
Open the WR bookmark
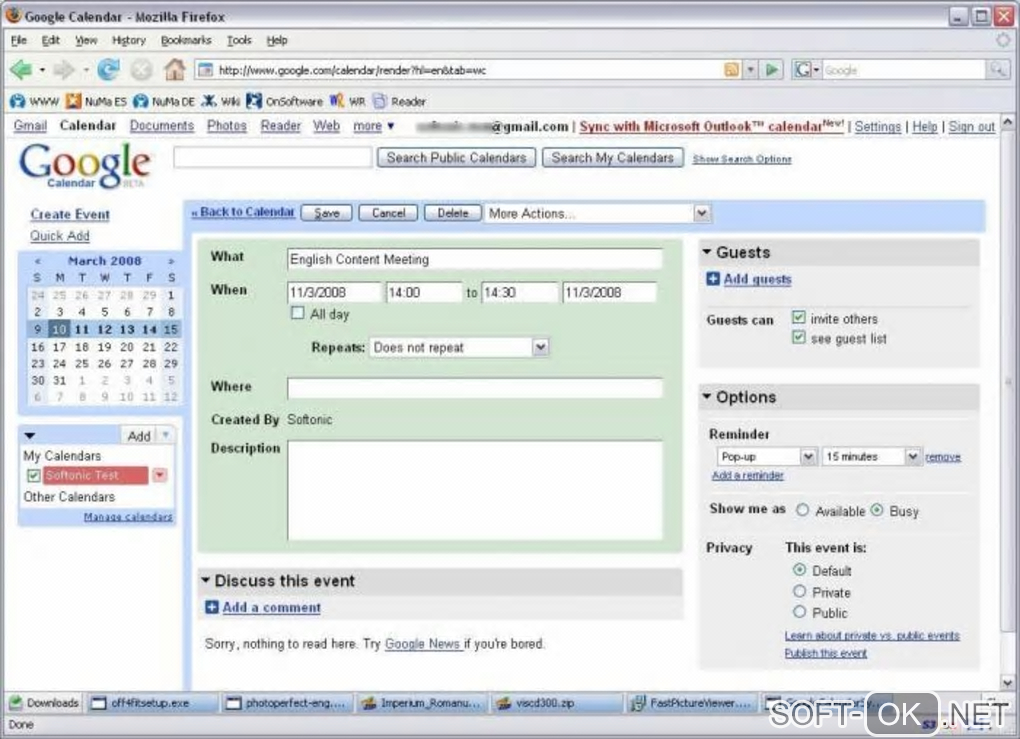(x=347, y=101)
